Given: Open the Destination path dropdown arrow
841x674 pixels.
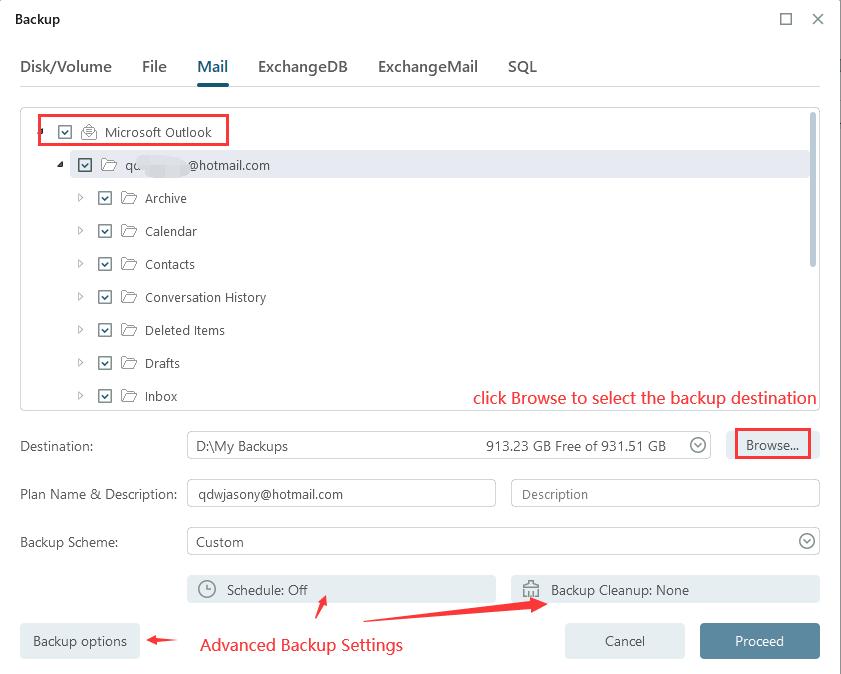Looking at the screenshot, I should [x=699, y=446].
